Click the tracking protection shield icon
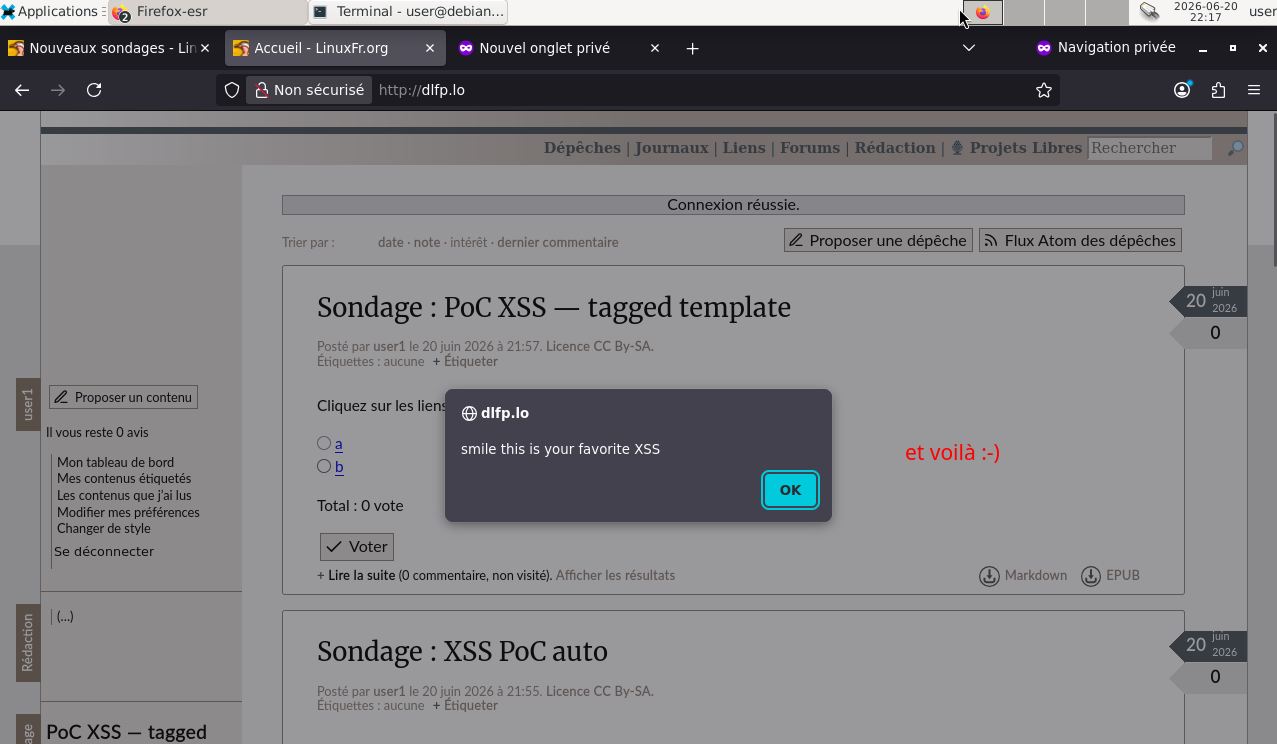Screen dimensions: 1277x744 pyautogui.click(x=232, y=90)
